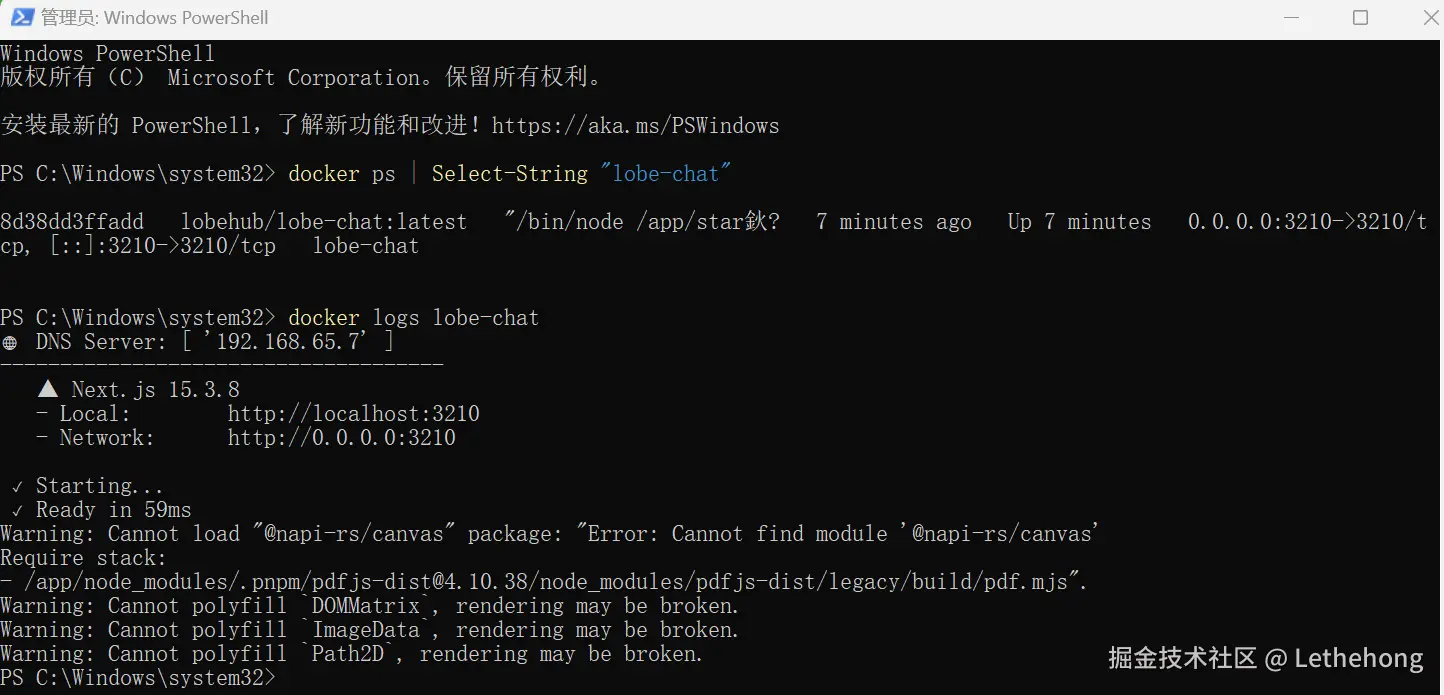Click the checkmark beside Ready in 59ms
Screen dimensions: 1444x695
pos(17,511)
